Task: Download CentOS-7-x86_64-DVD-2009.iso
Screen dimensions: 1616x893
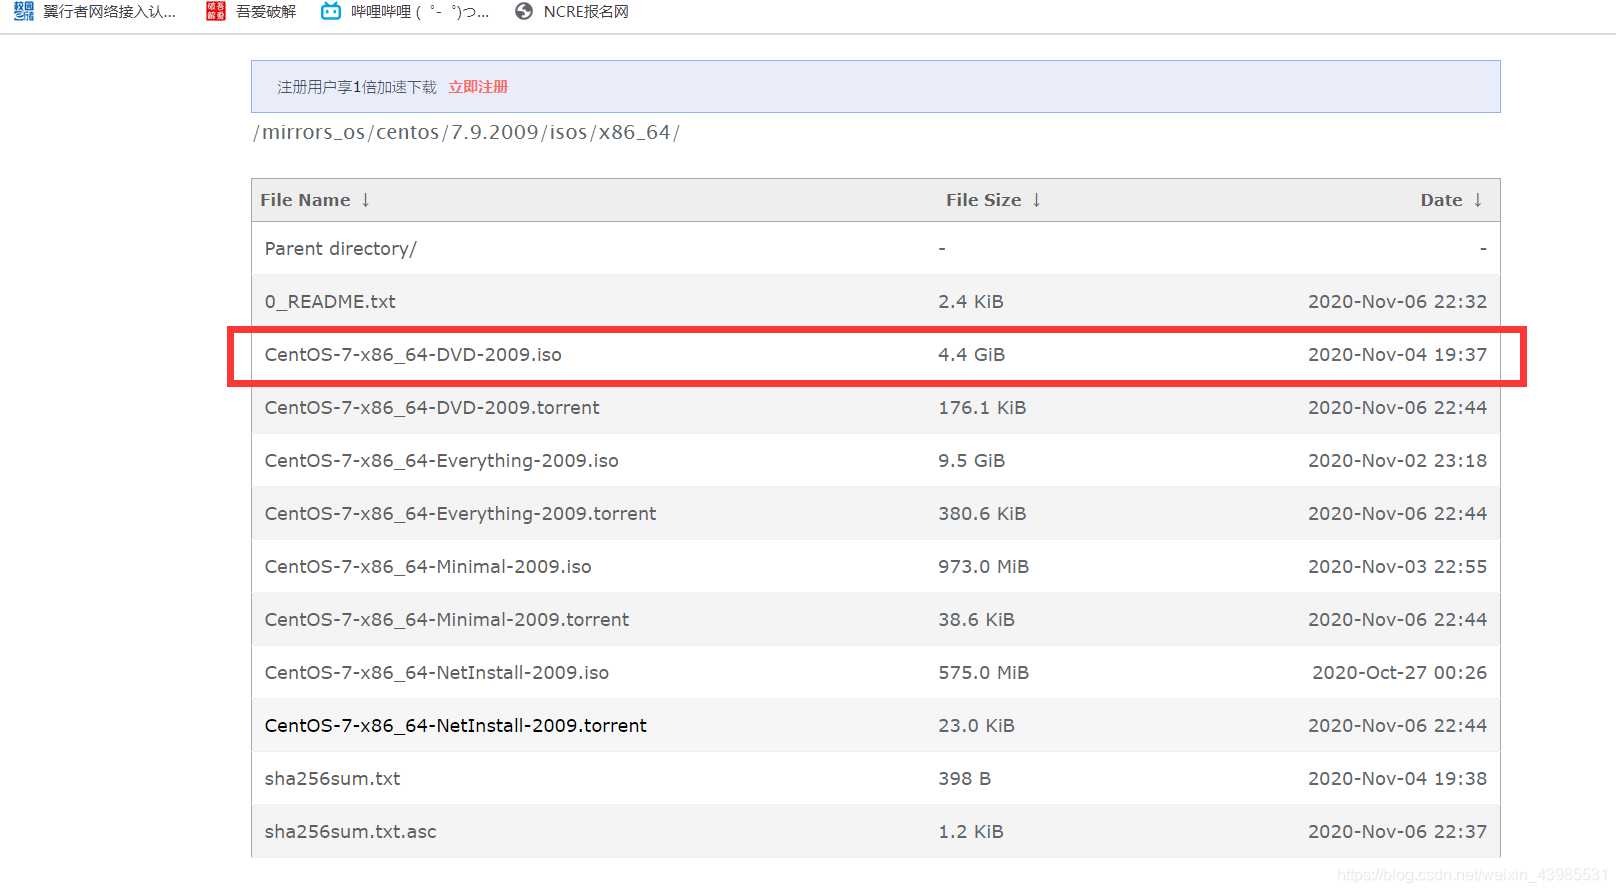Action: click(x=413, y=354)
